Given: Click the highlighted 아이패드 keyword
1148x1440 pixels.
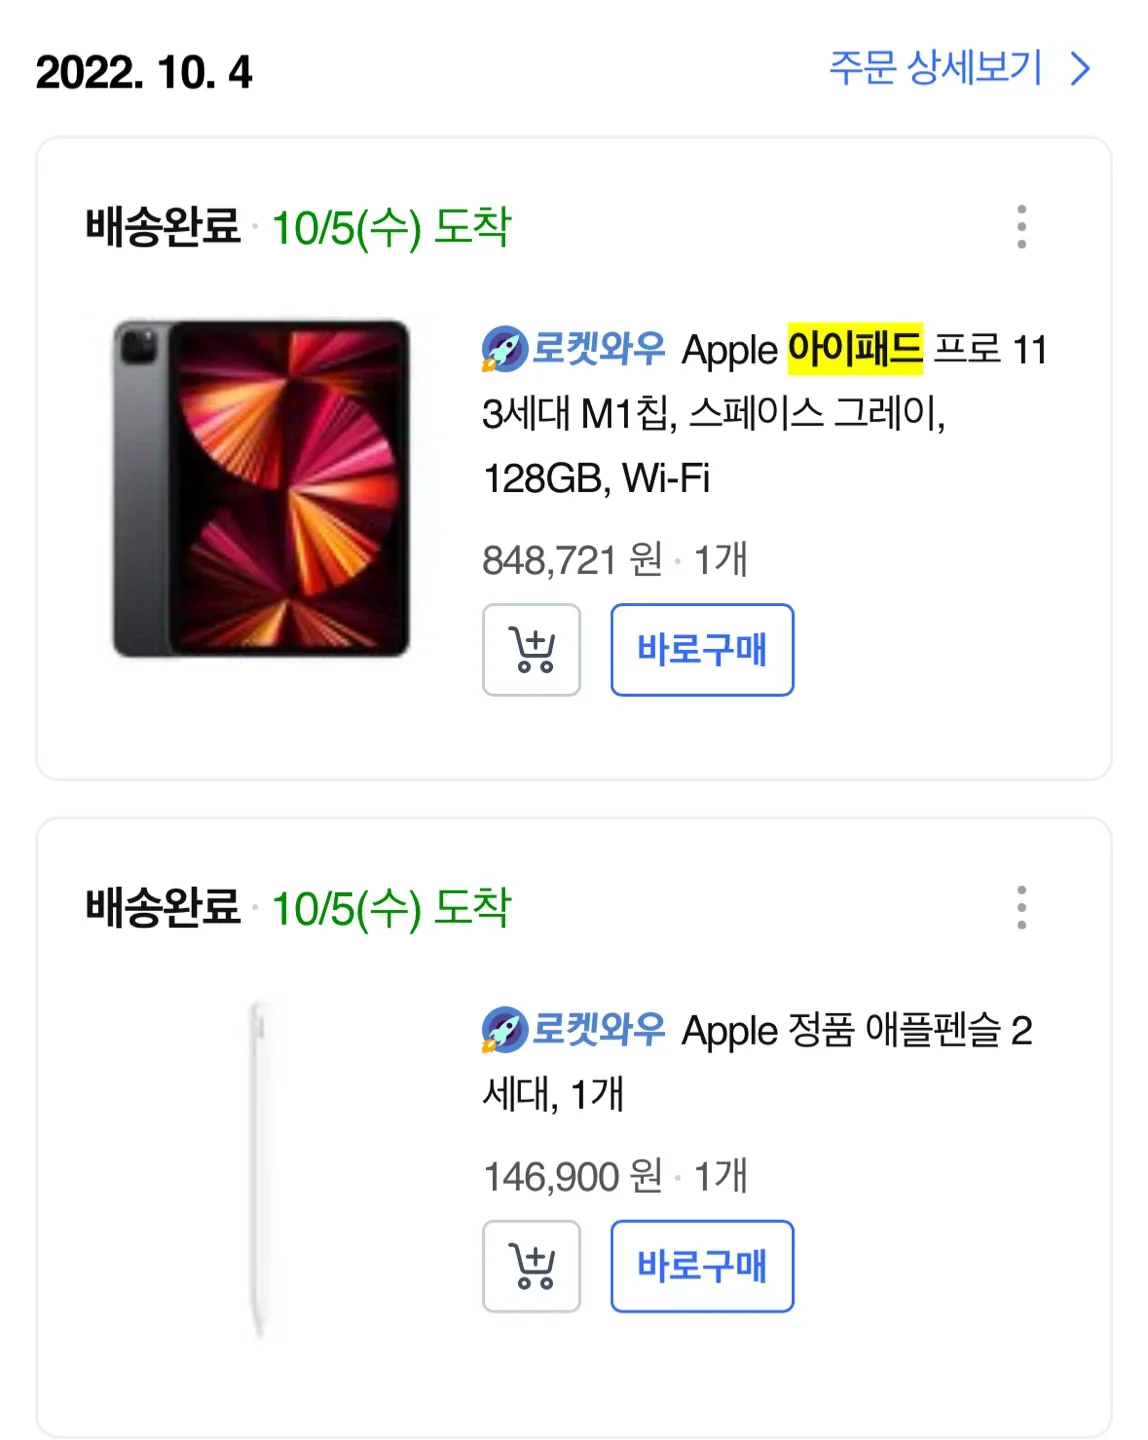Looking at the screenshot, I should pyautogui.click(x=854, y=349).
